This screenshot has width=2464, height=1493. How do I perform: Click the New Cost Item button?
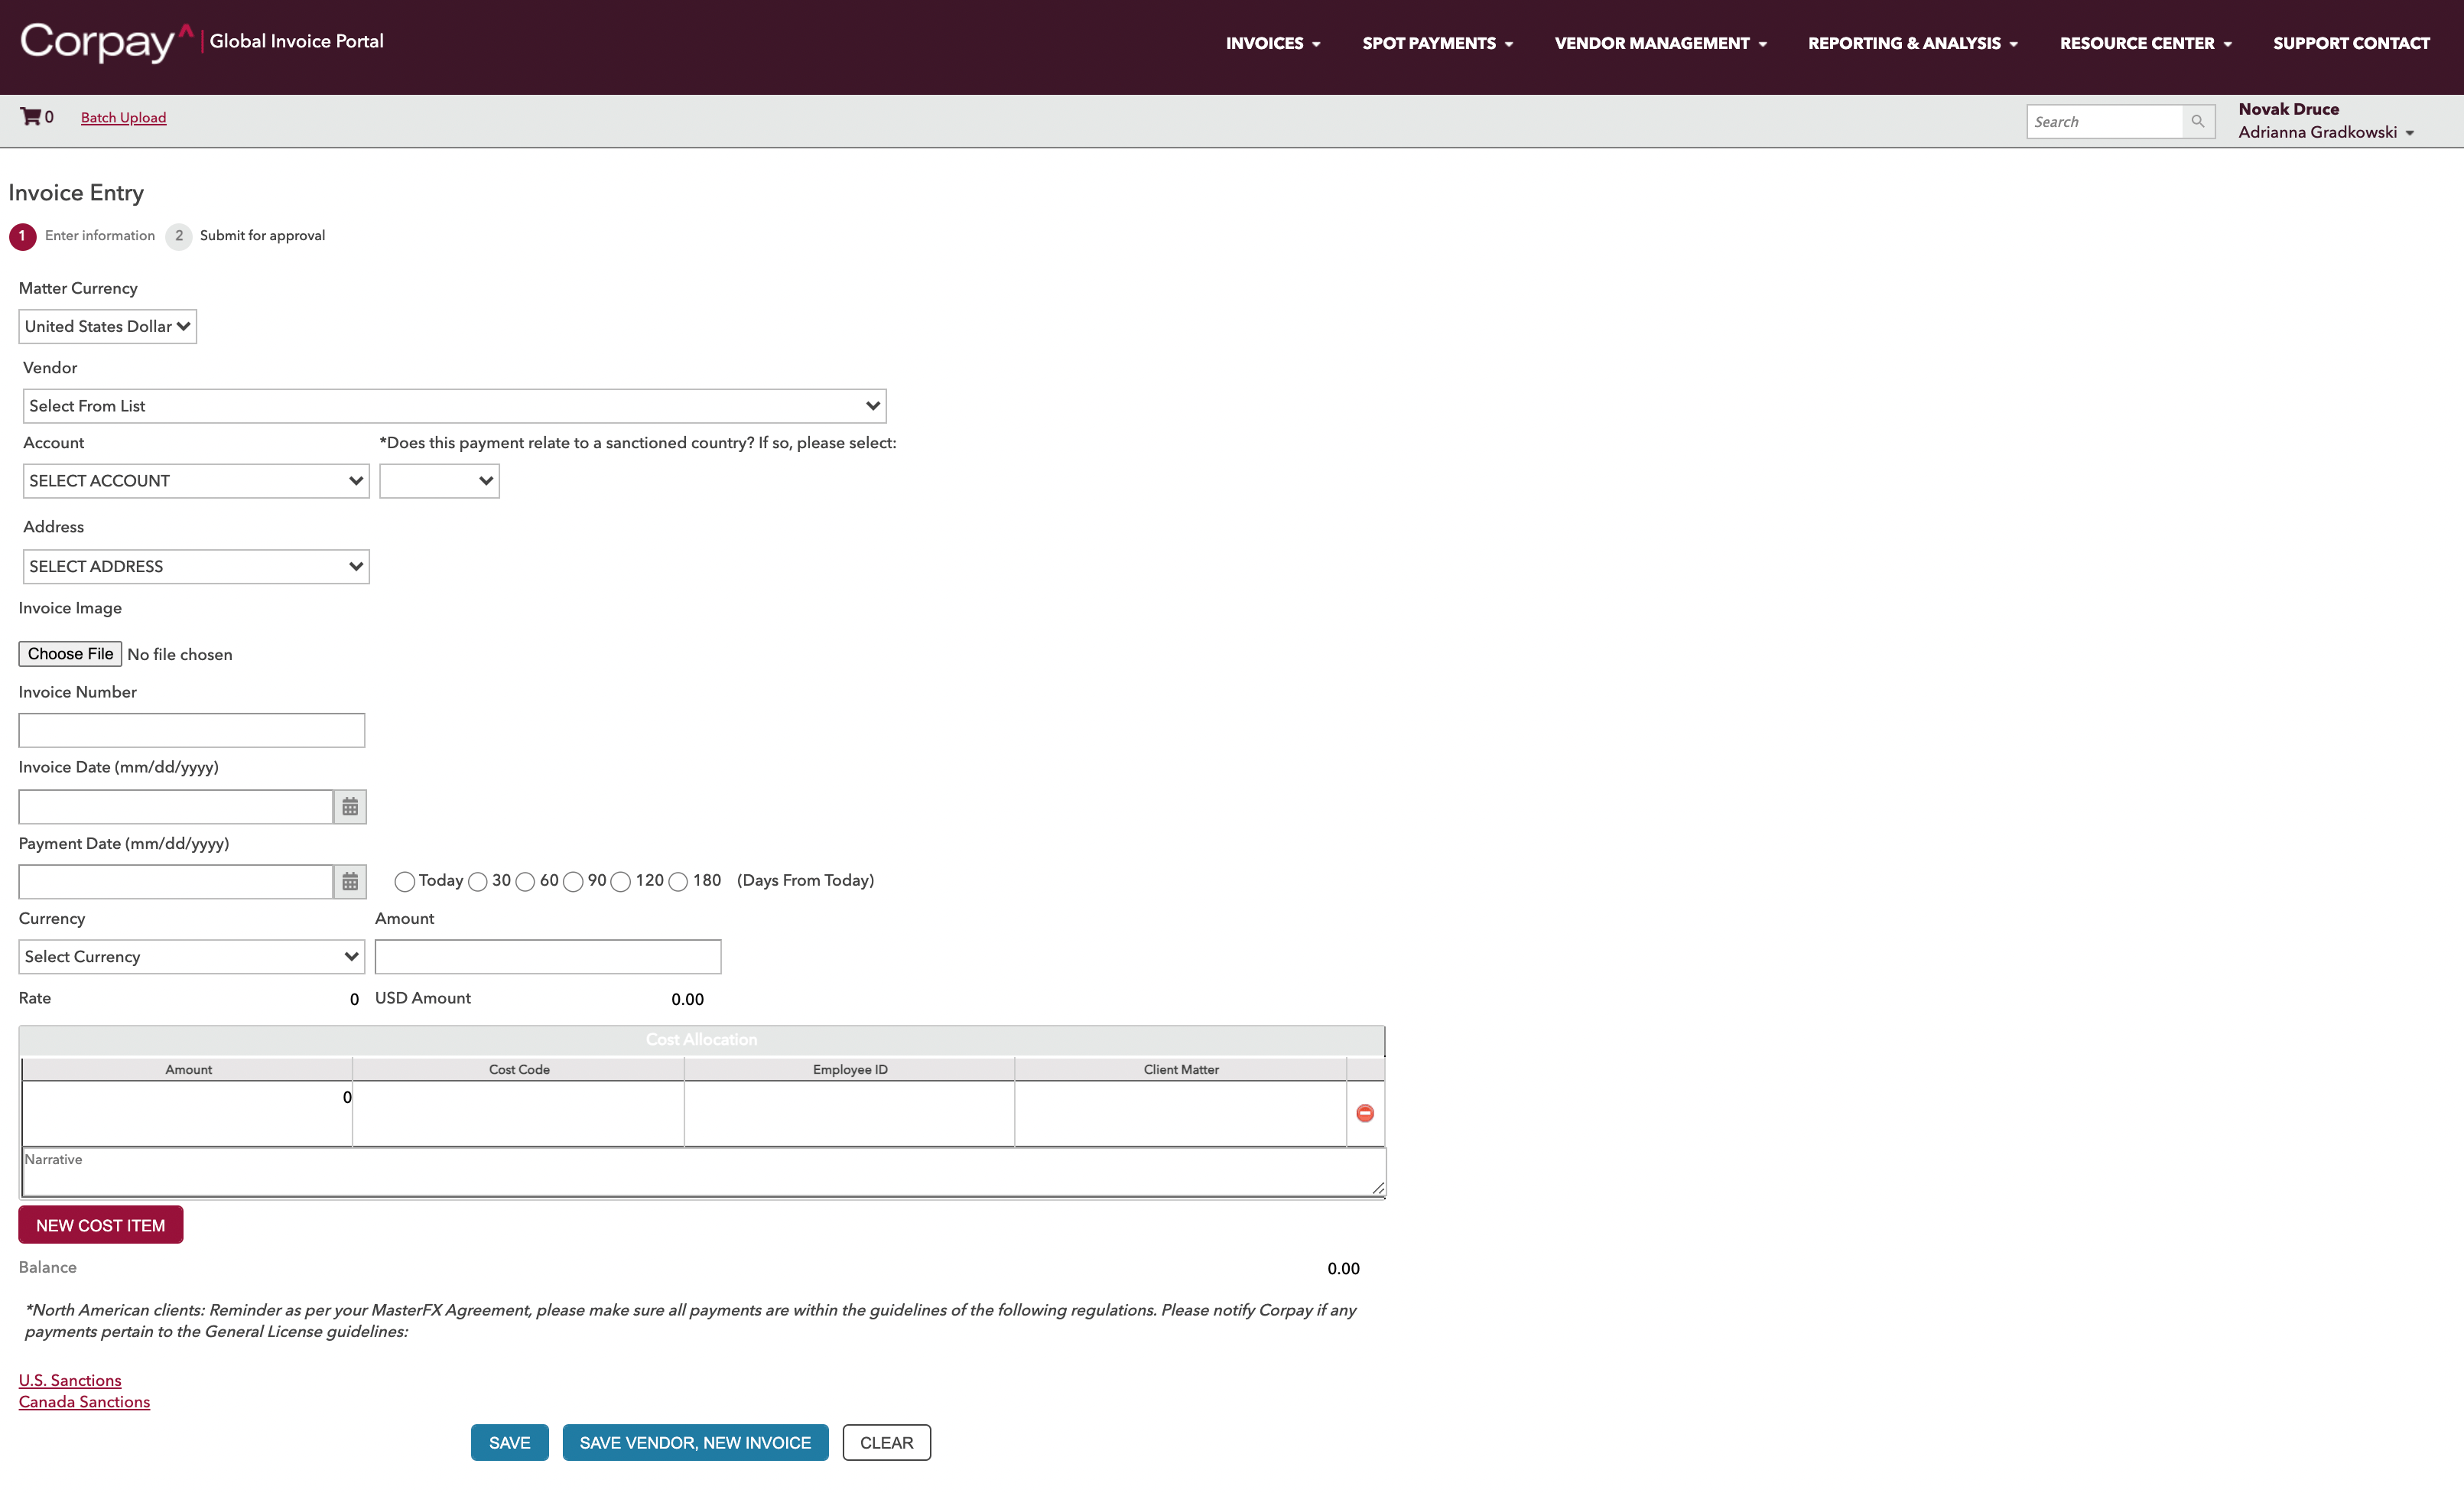click(101, 1225)
